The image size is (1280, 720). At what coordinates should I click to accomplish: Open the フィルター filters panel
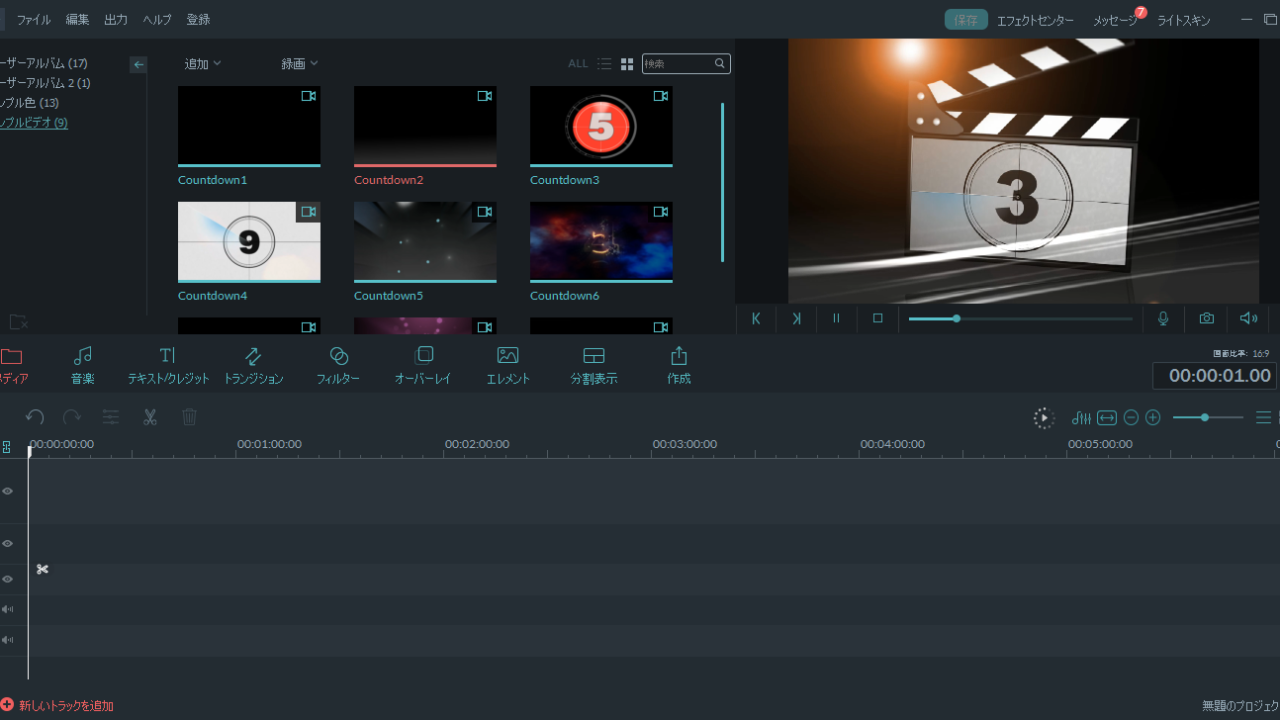point(338,366)
